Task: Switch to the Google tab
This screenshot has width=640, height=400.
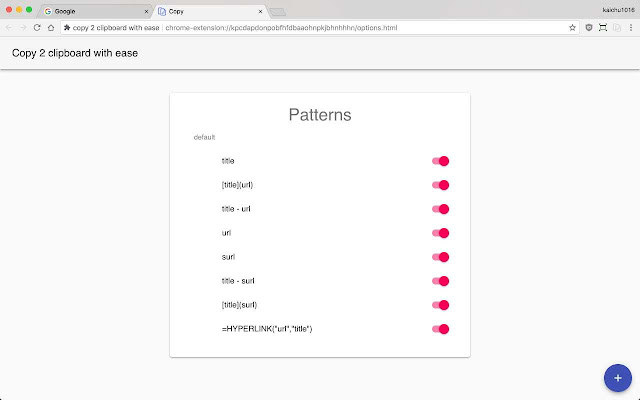Action: coord(95,11)
